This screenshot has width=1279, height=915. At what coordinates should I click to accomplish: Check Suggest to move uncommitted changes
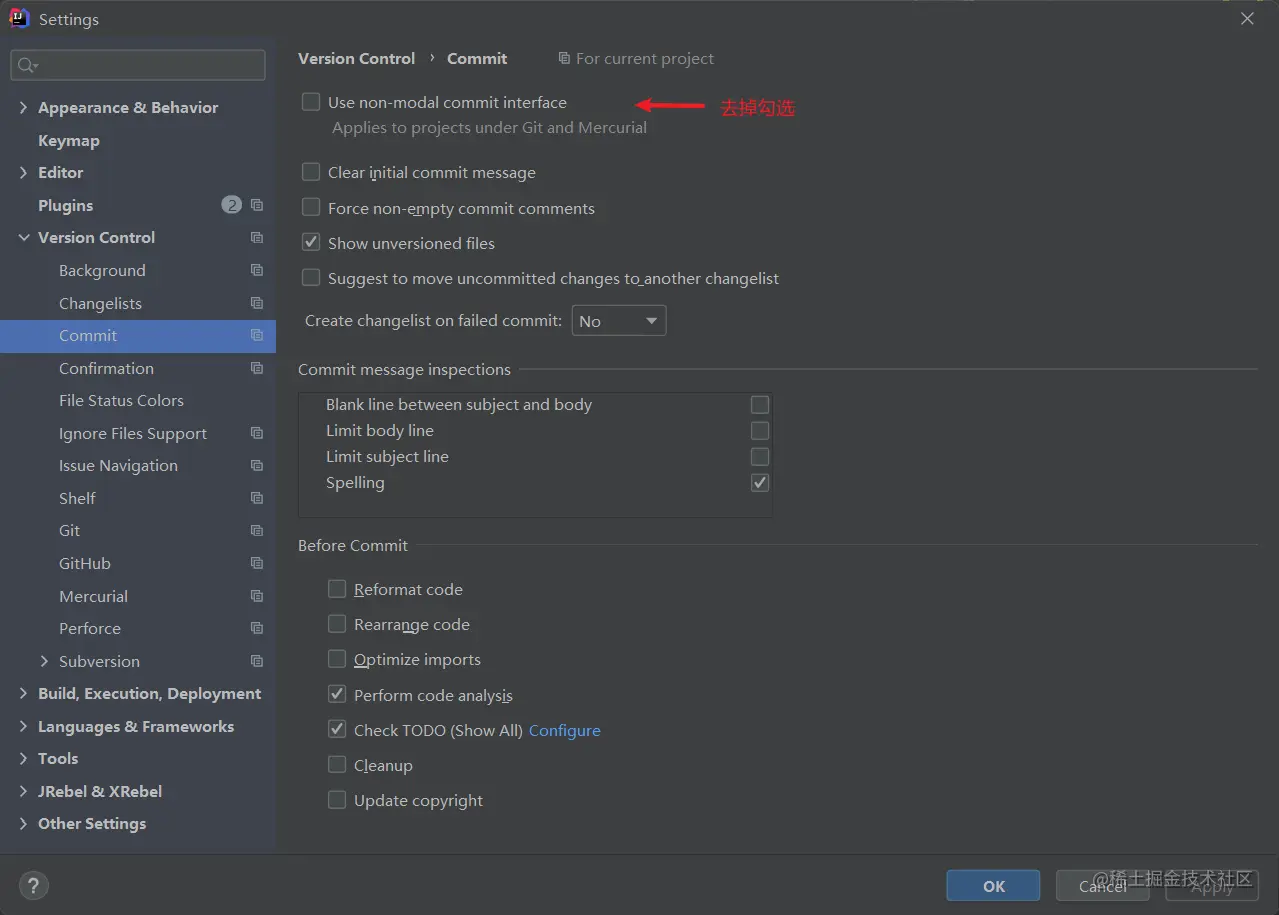tap(311, 278)
